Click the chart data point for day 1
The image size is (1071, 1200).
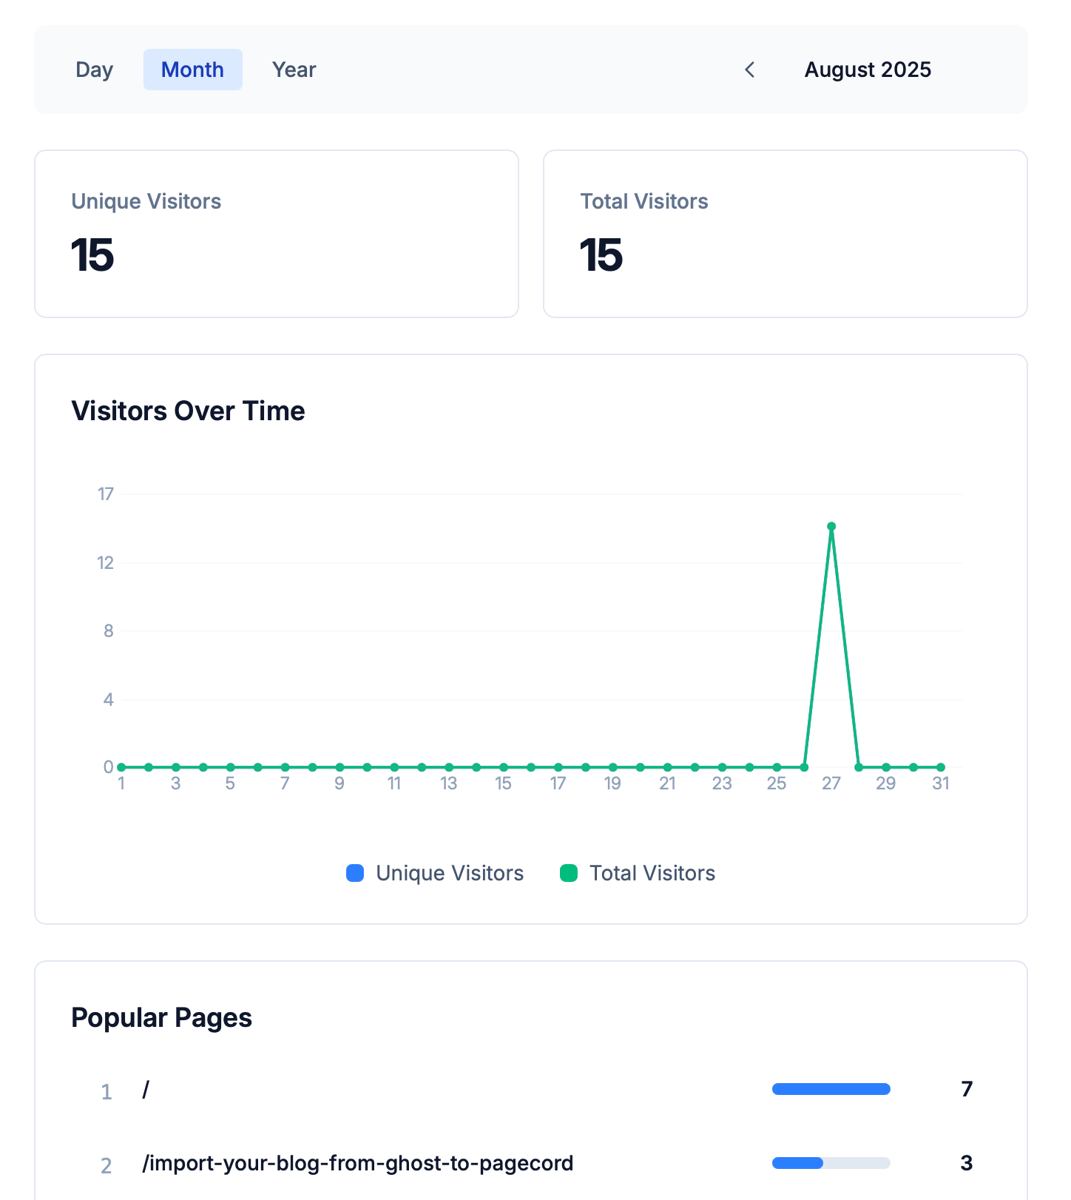pyautogui.click(x=121, y=767)
